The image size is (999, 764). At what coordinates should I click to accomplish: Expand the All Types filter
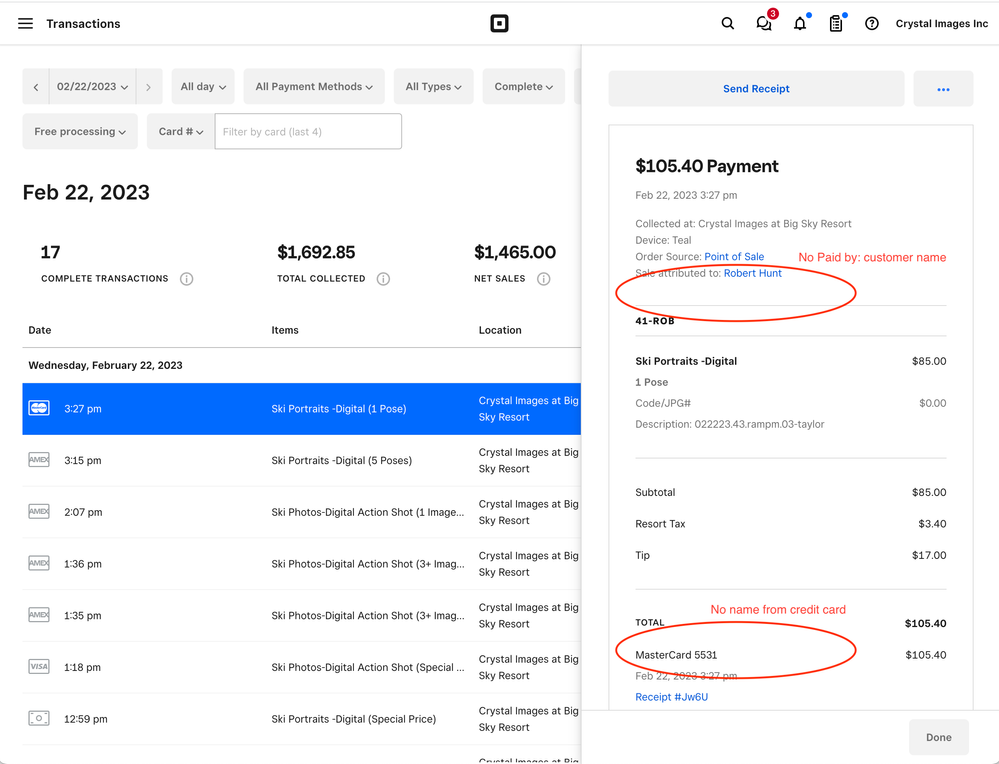433,87
